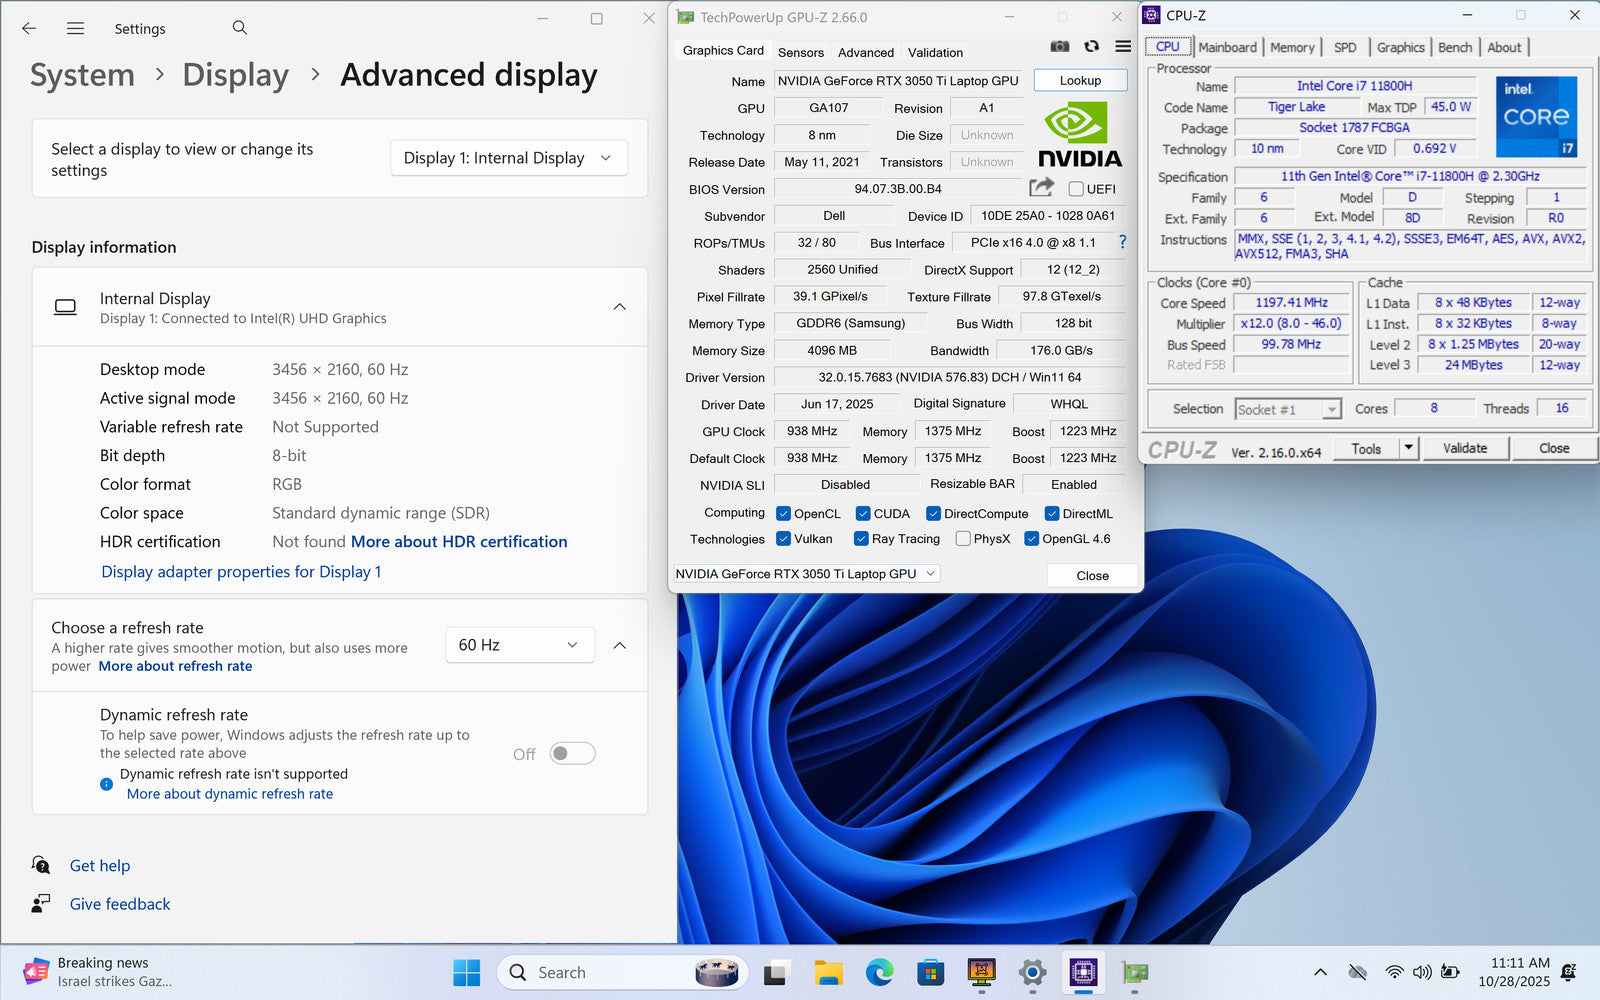
Task: Toggle the UEFI checkbox
Action: 1076,189
